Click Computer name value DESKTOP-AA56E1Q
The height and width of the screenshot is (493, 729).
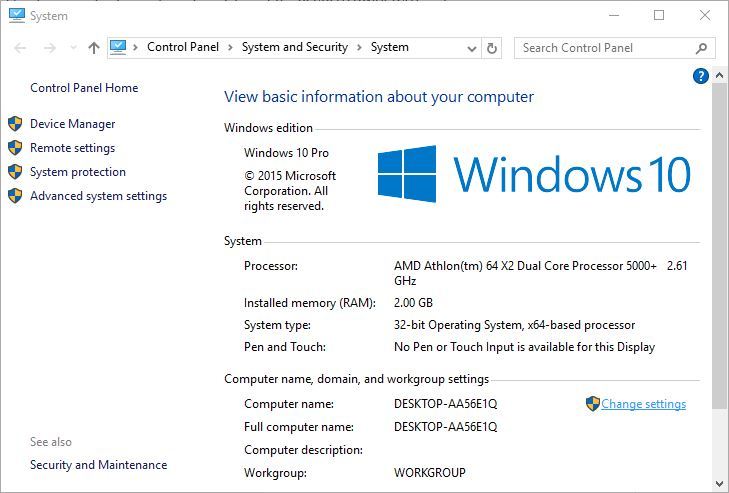[x=445, y=404]
